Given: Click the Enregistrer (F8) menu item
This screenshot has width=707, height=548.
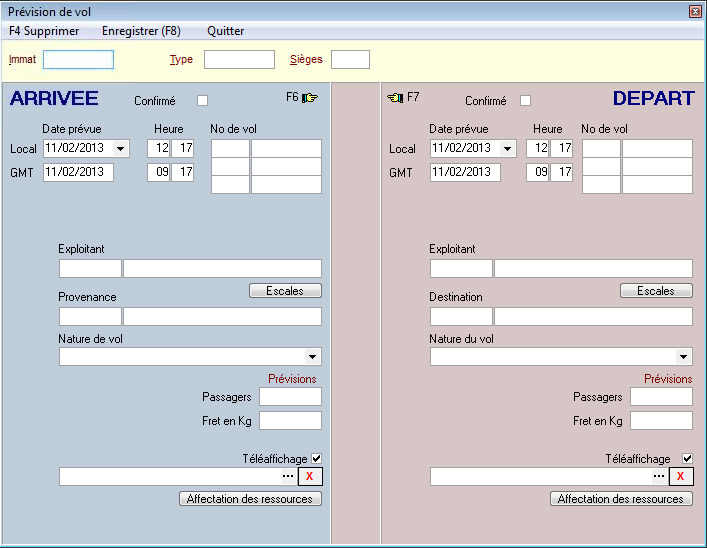Looking at the screenshot, I should point(141,31).
